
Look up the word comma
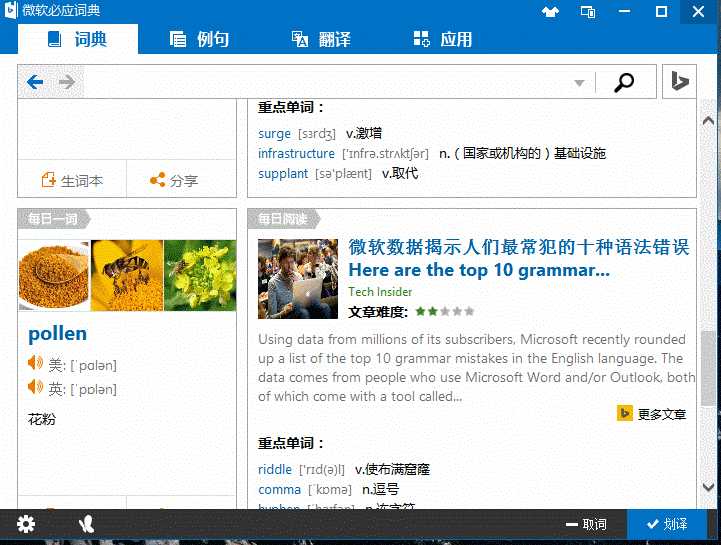coord(280,489)
